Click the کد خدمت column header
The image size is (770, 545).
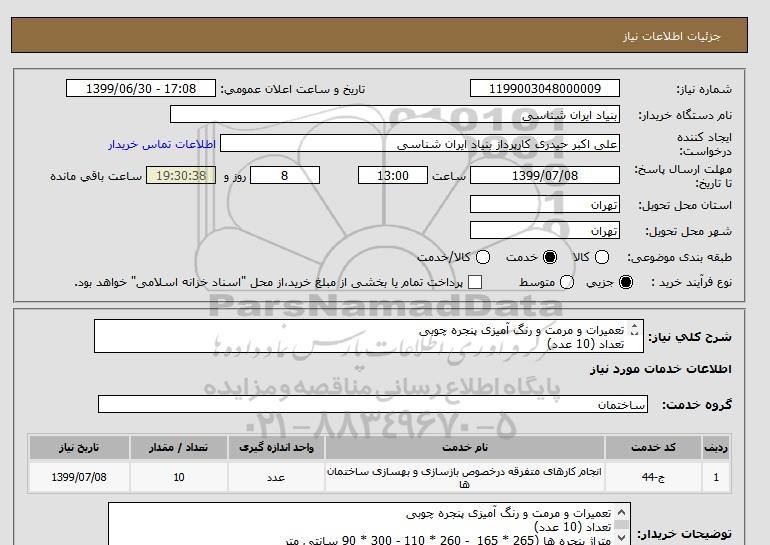coord(653,448)
